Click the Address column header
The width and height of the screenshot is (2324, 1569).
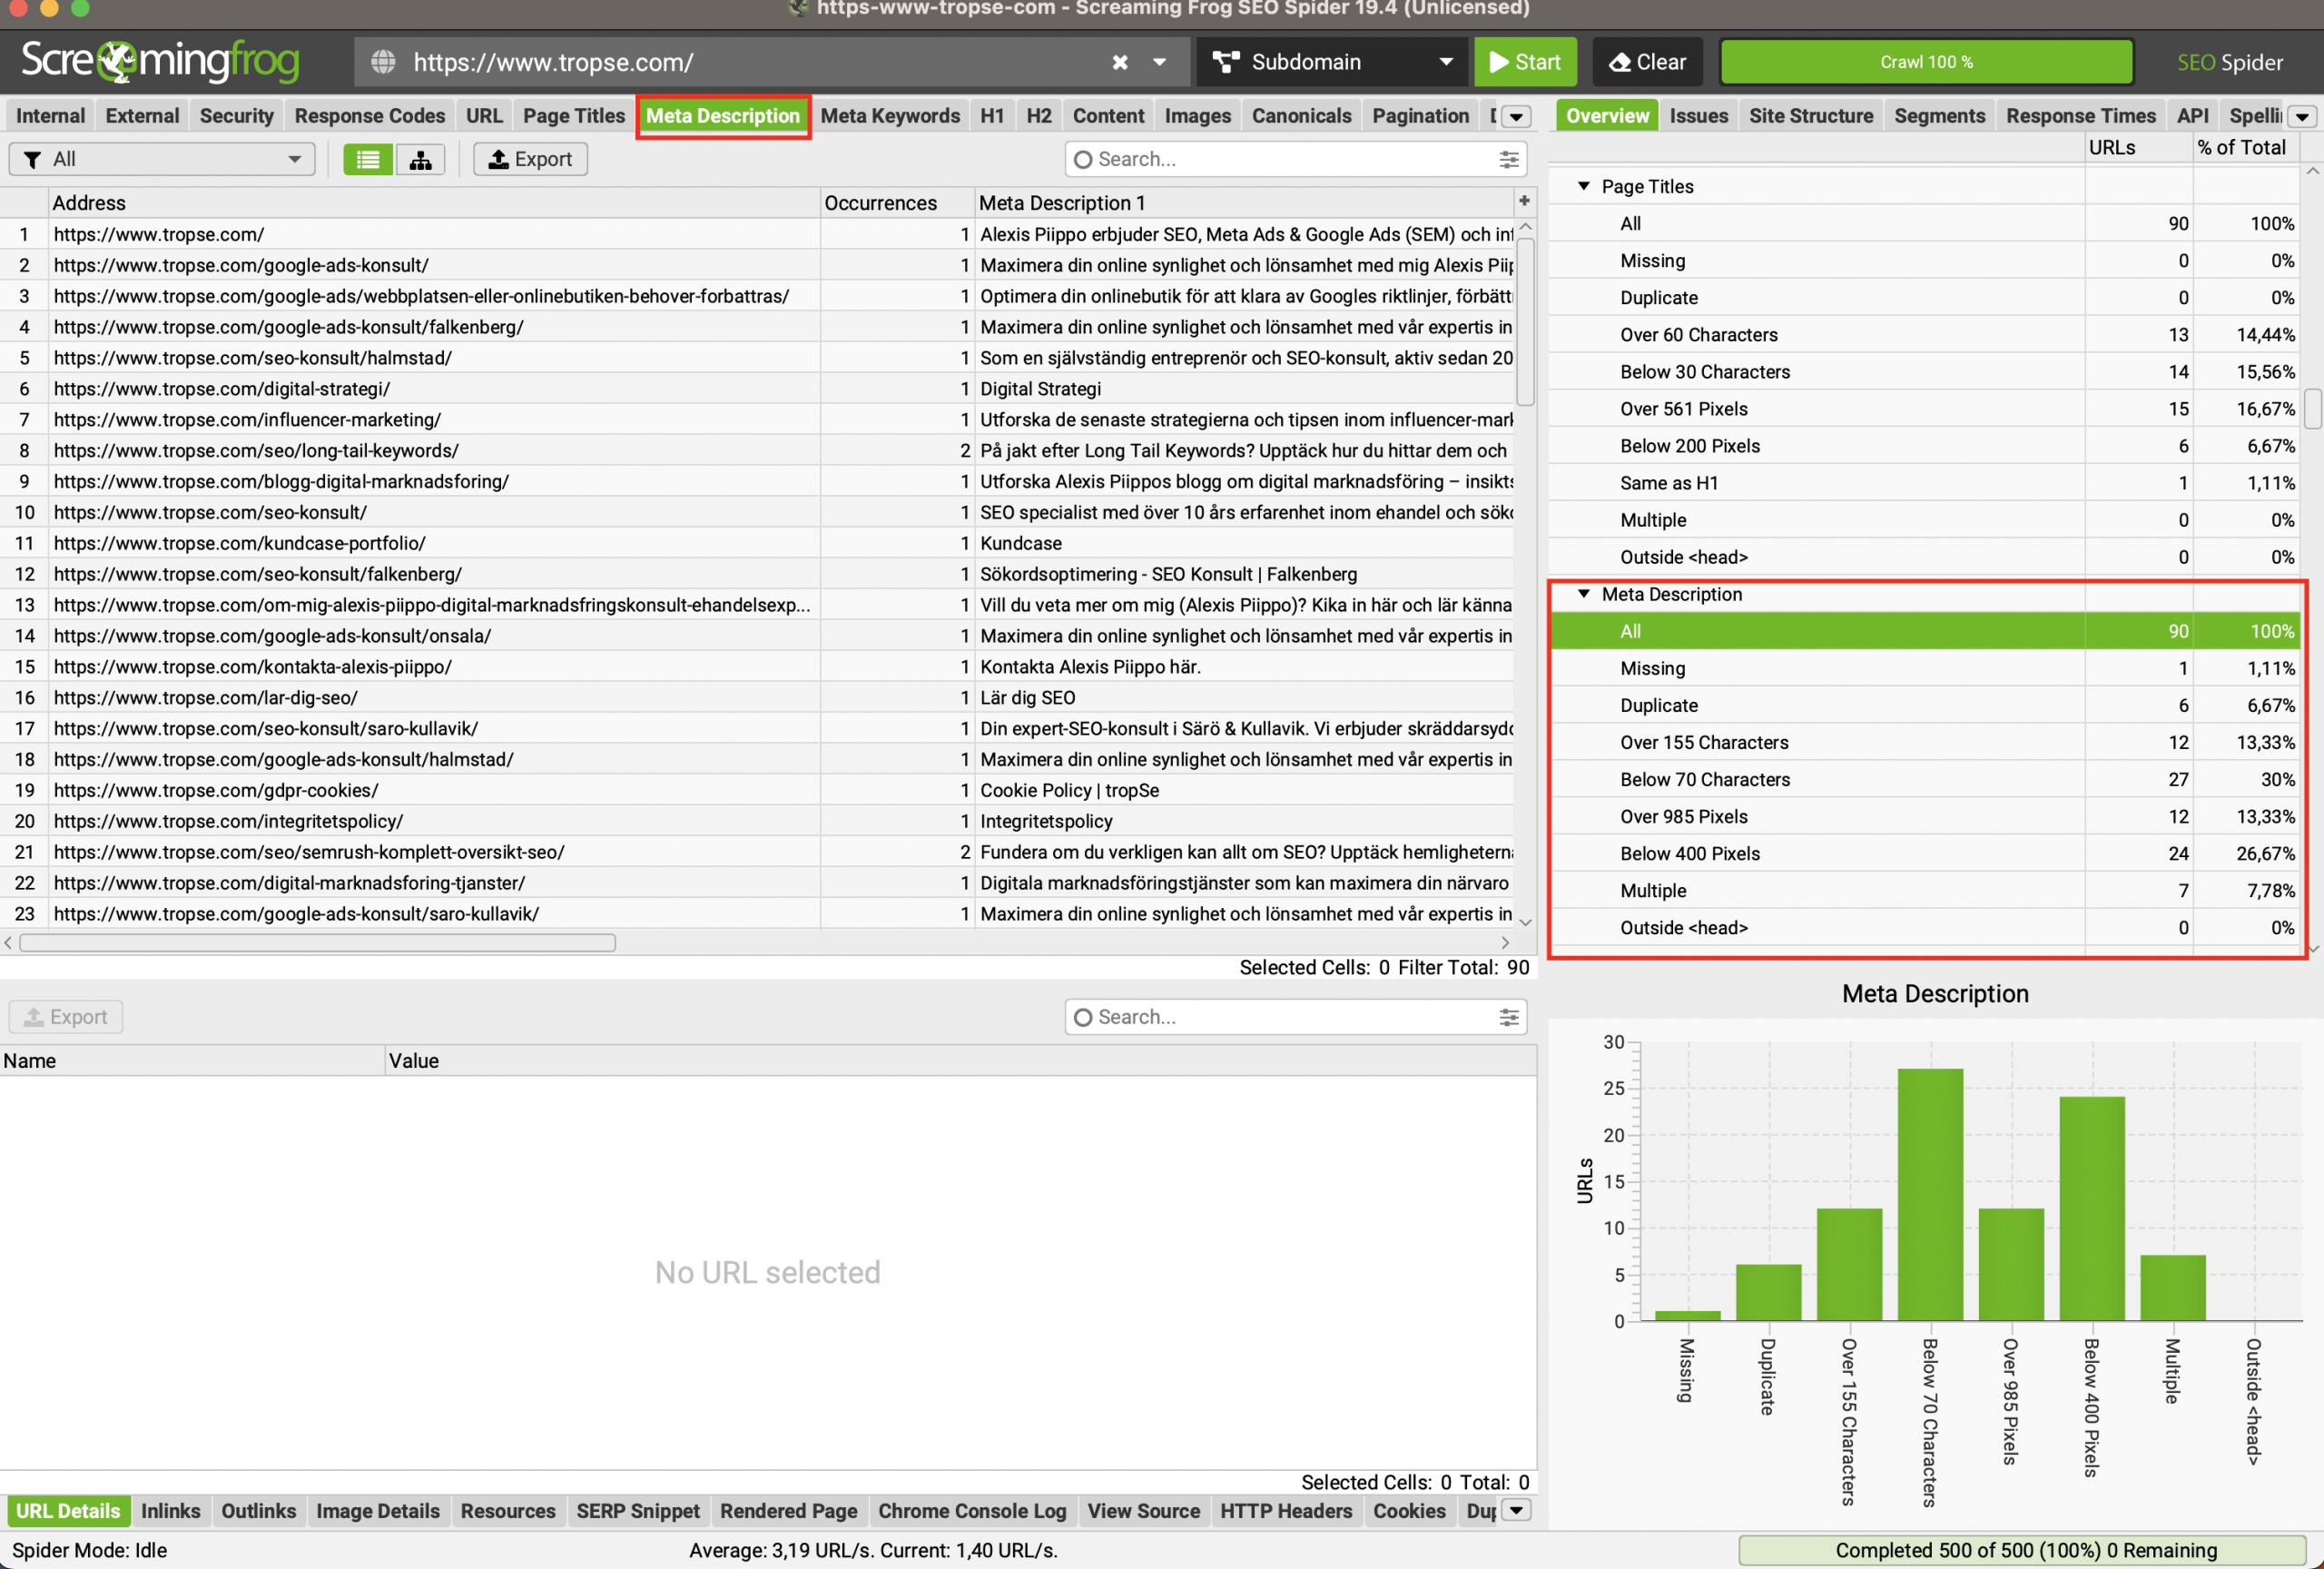click(434, 202)
